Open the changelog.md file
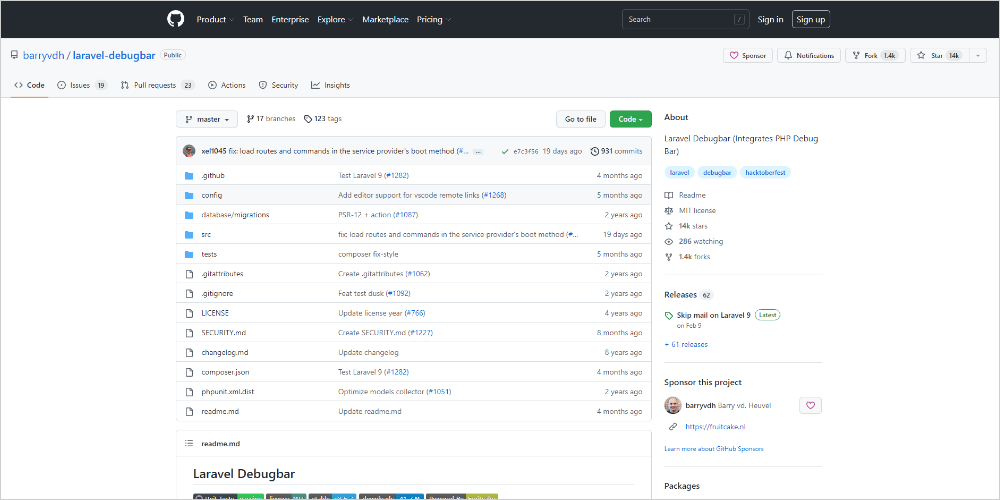 (224, 353)
